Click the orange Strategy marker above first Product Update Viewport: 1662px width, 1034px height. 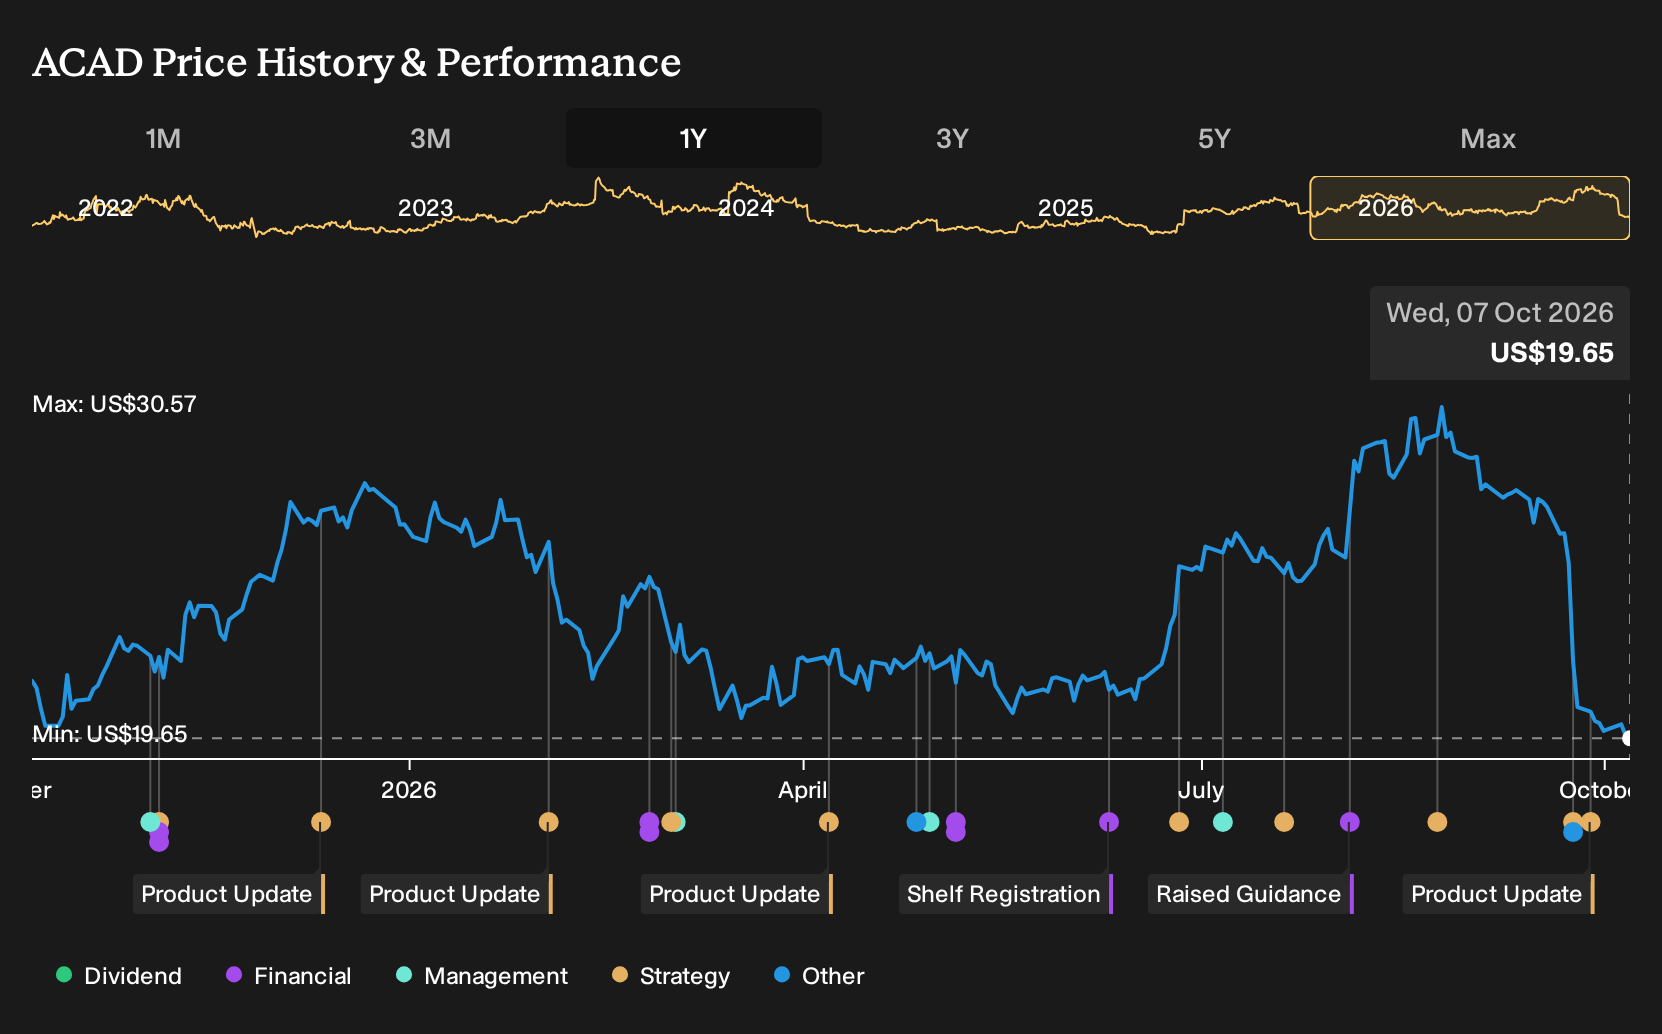321,822
